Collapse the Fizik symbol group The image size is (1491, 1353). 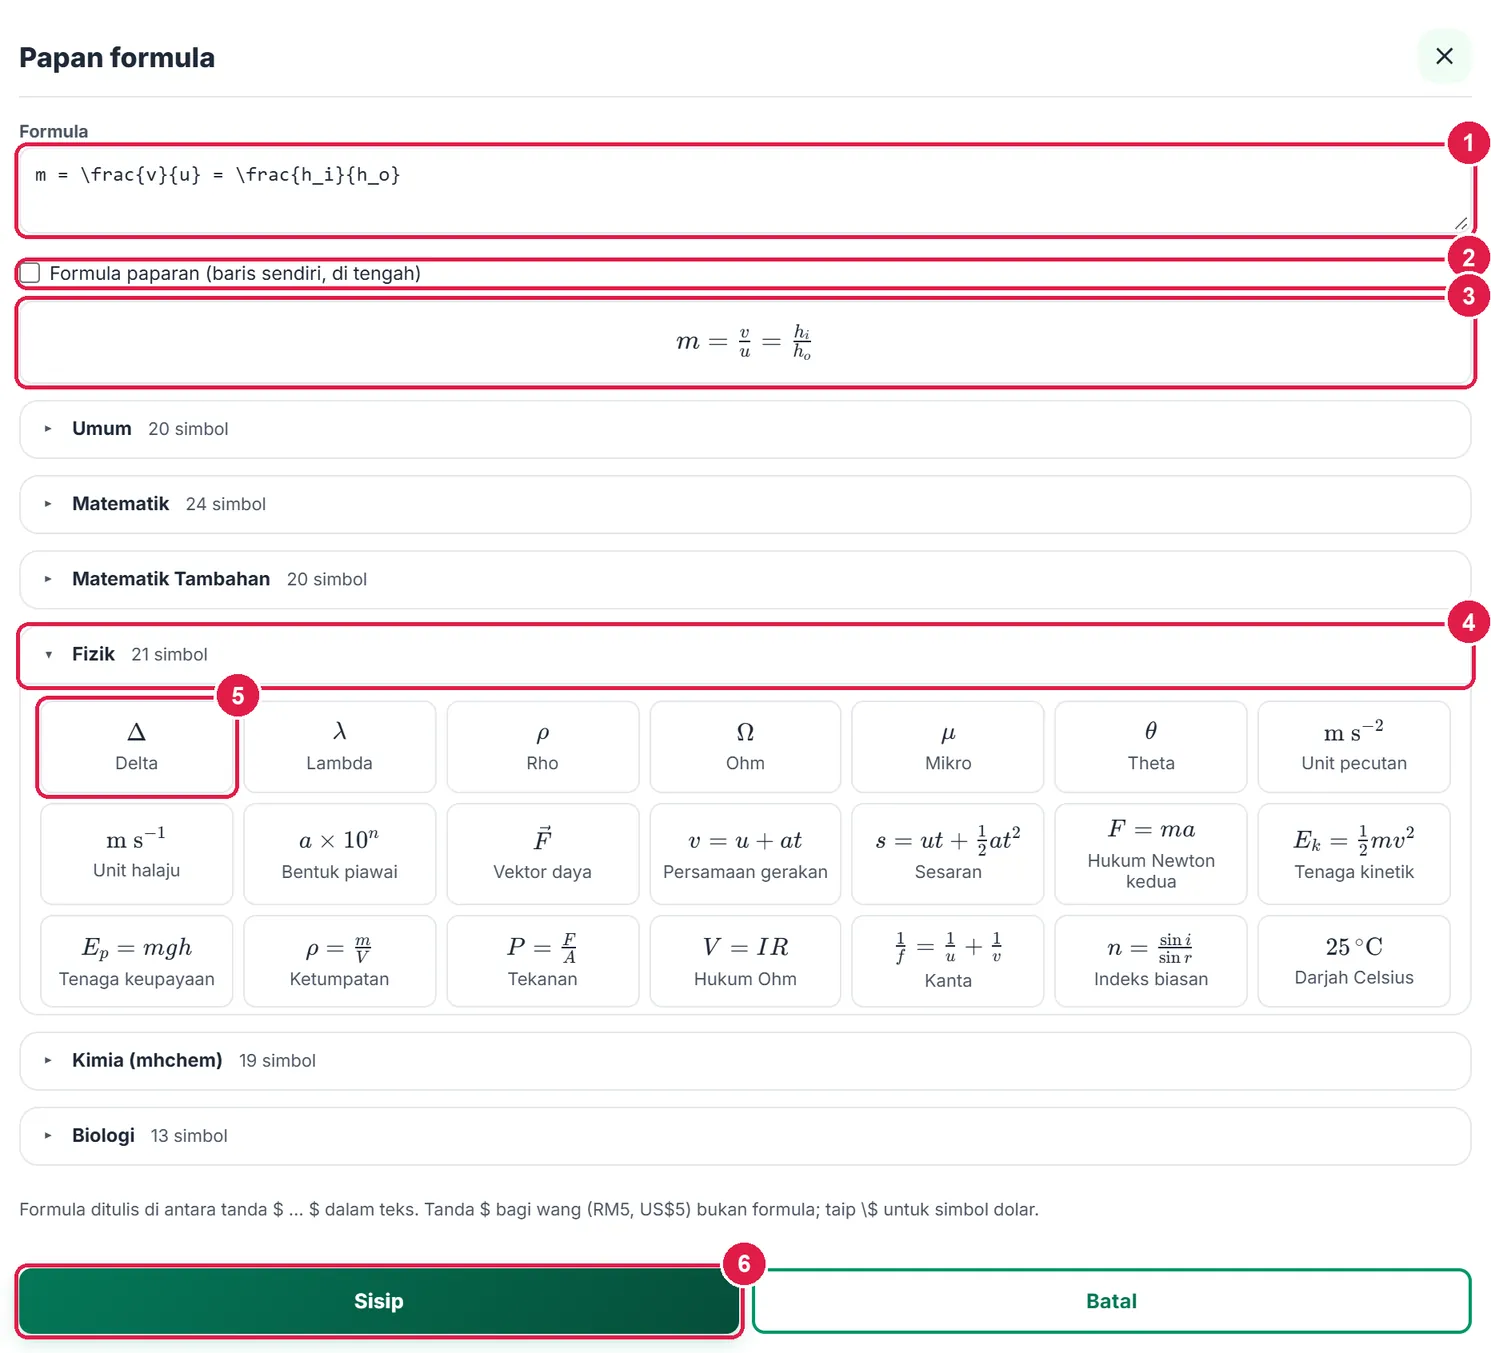[745, 654]
